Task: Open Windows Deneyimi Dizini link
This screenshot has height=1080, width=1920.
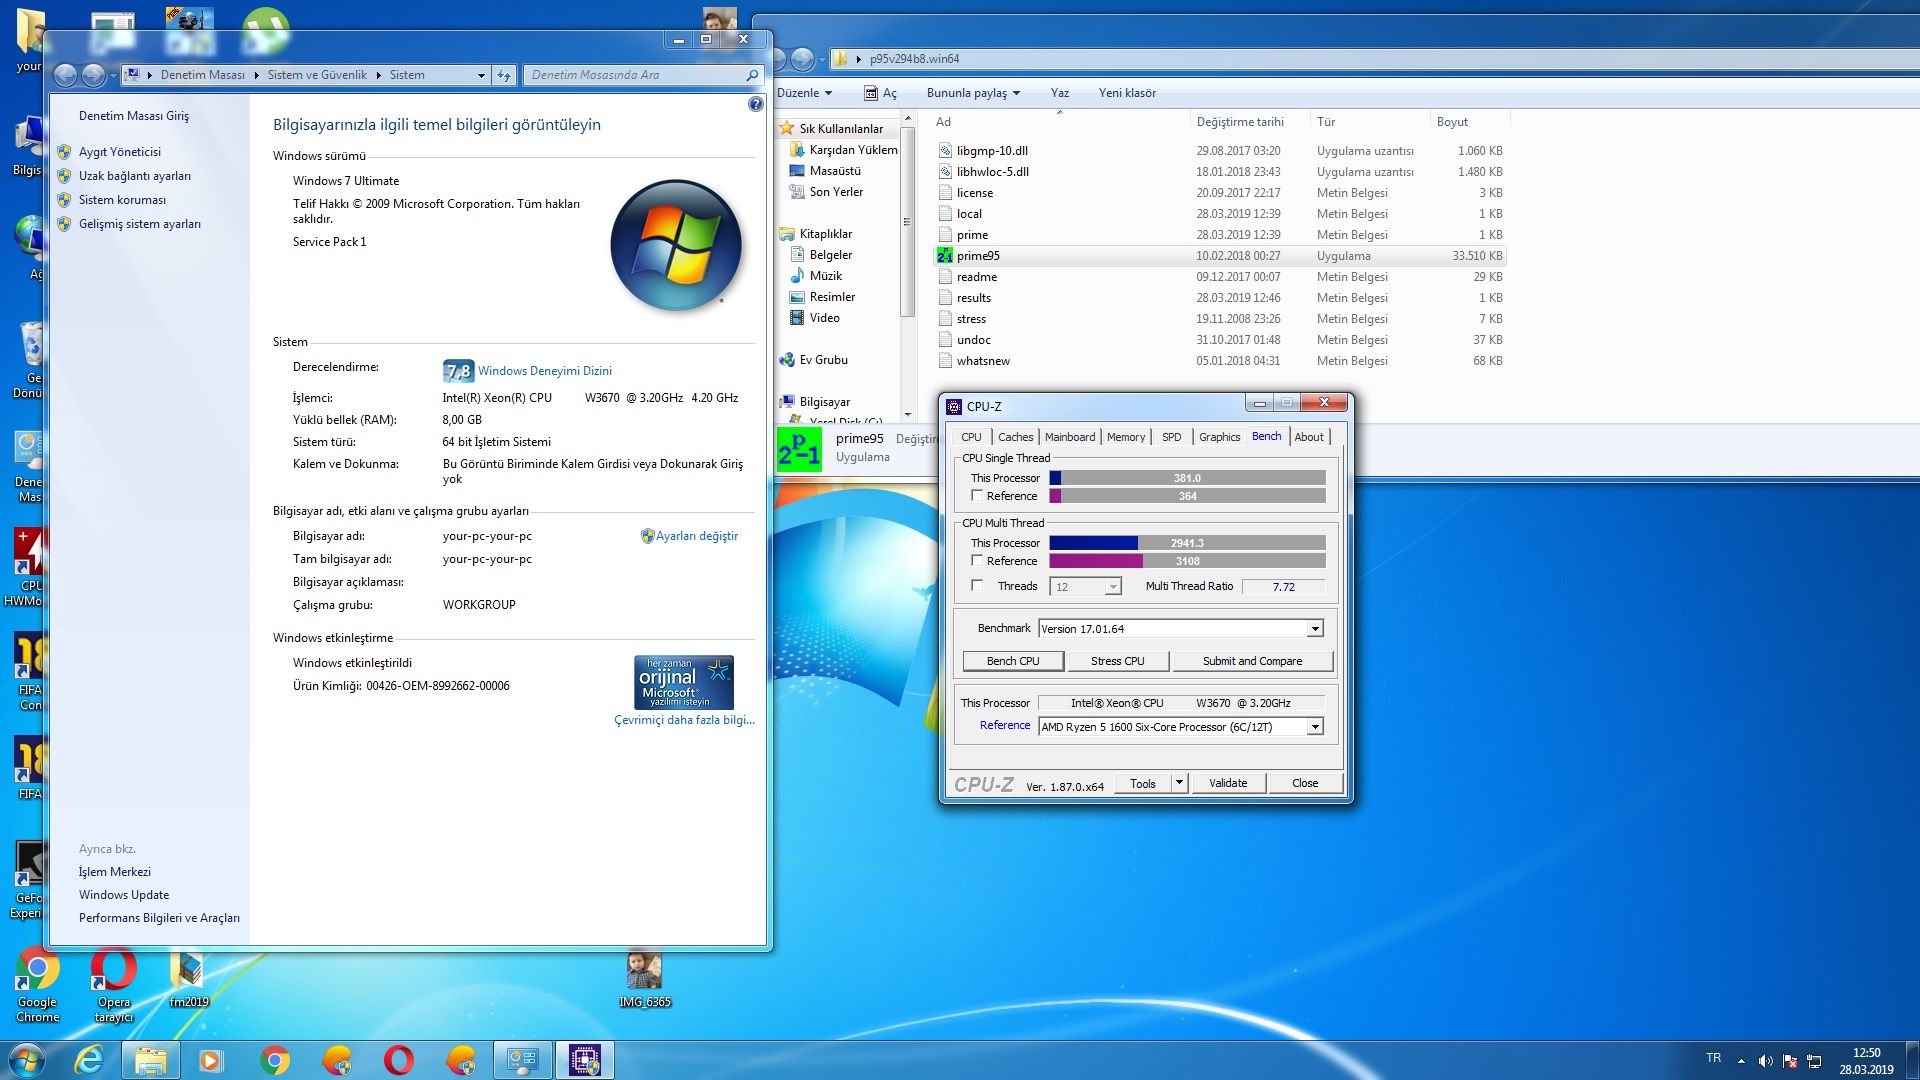Action: pyautogui.click(x=544, y=371)
